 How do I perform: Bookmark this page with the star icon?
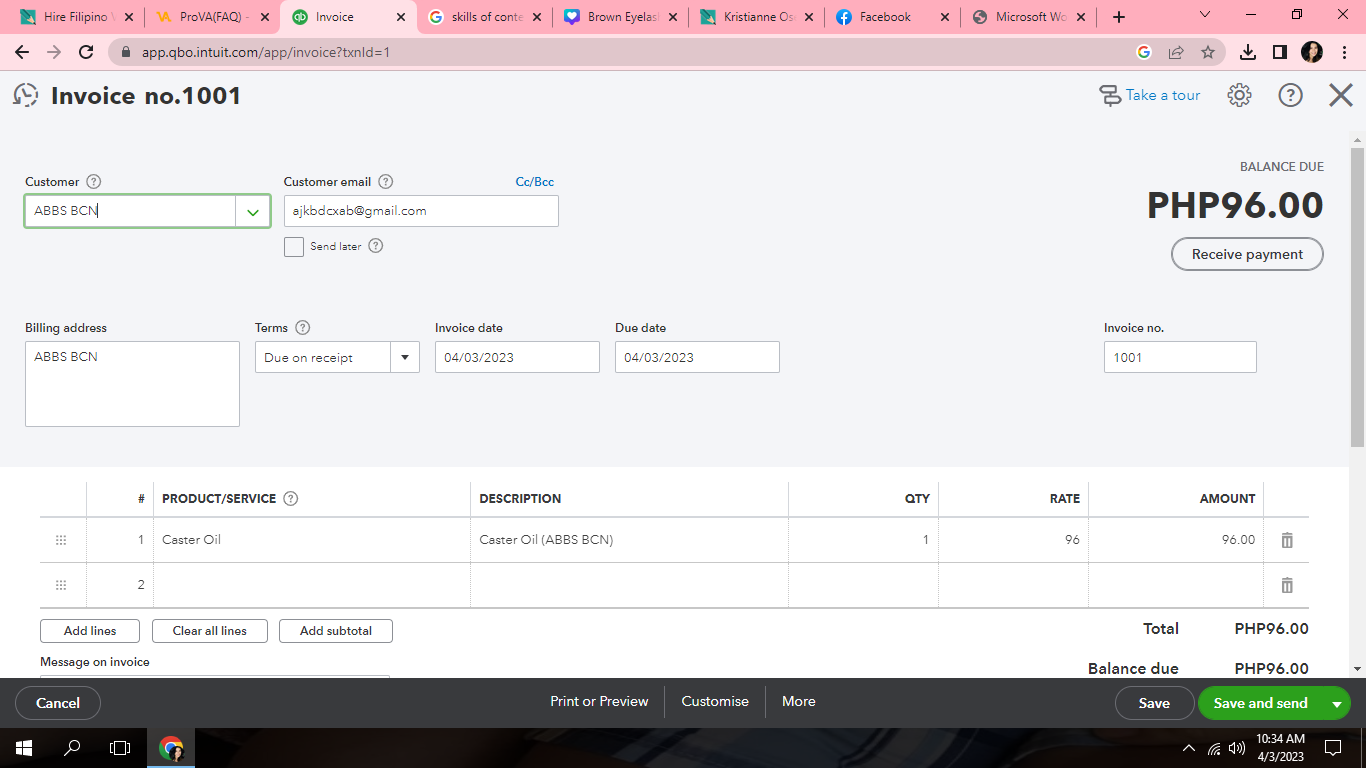point(1208,52)
